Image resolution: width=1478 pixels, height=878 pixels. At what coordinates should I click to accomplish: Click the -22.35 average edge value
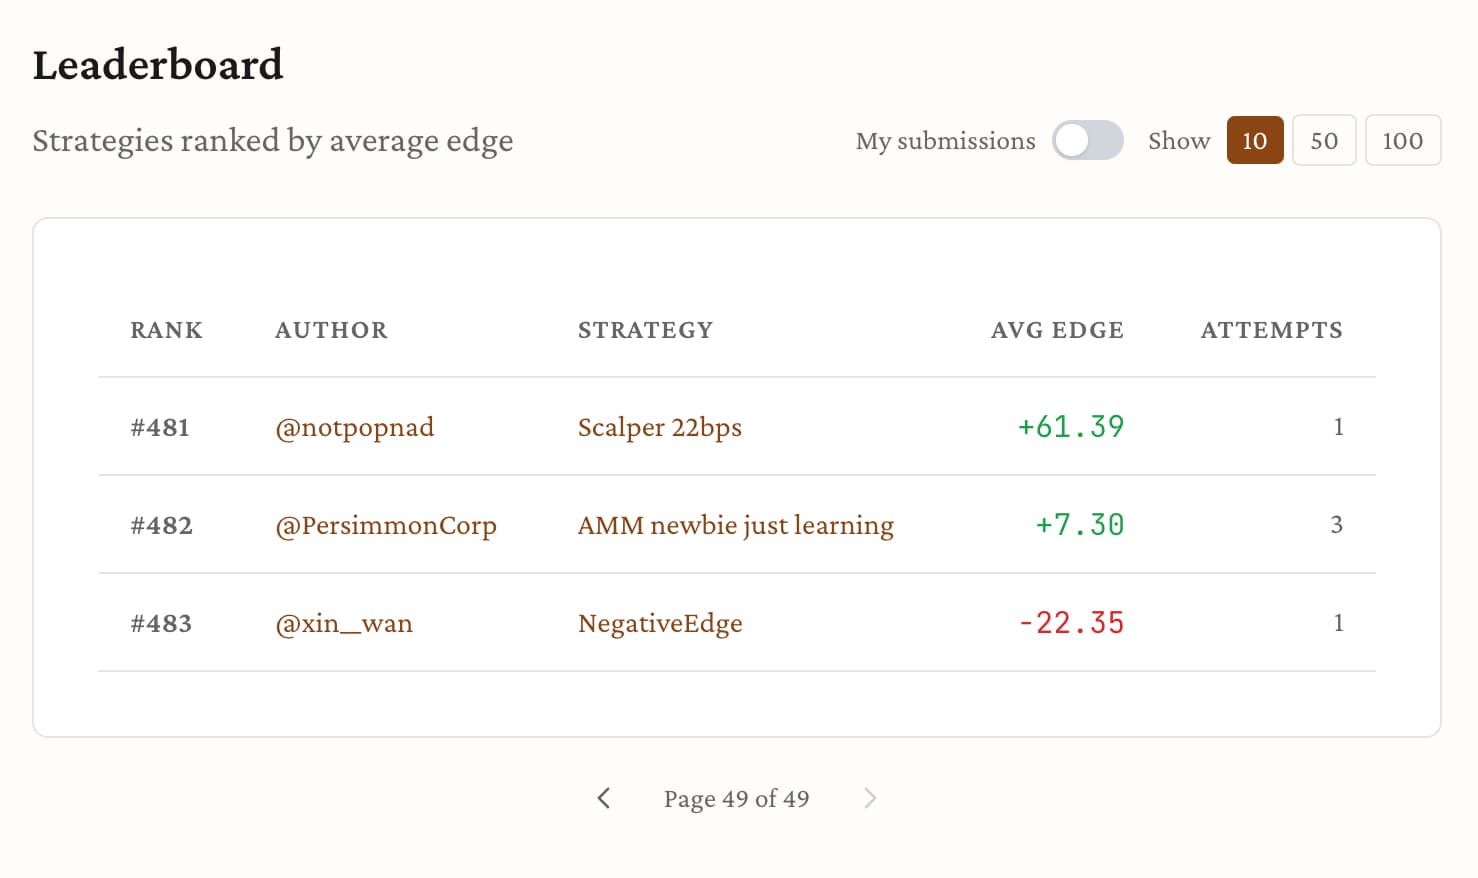coord(1071,624)
